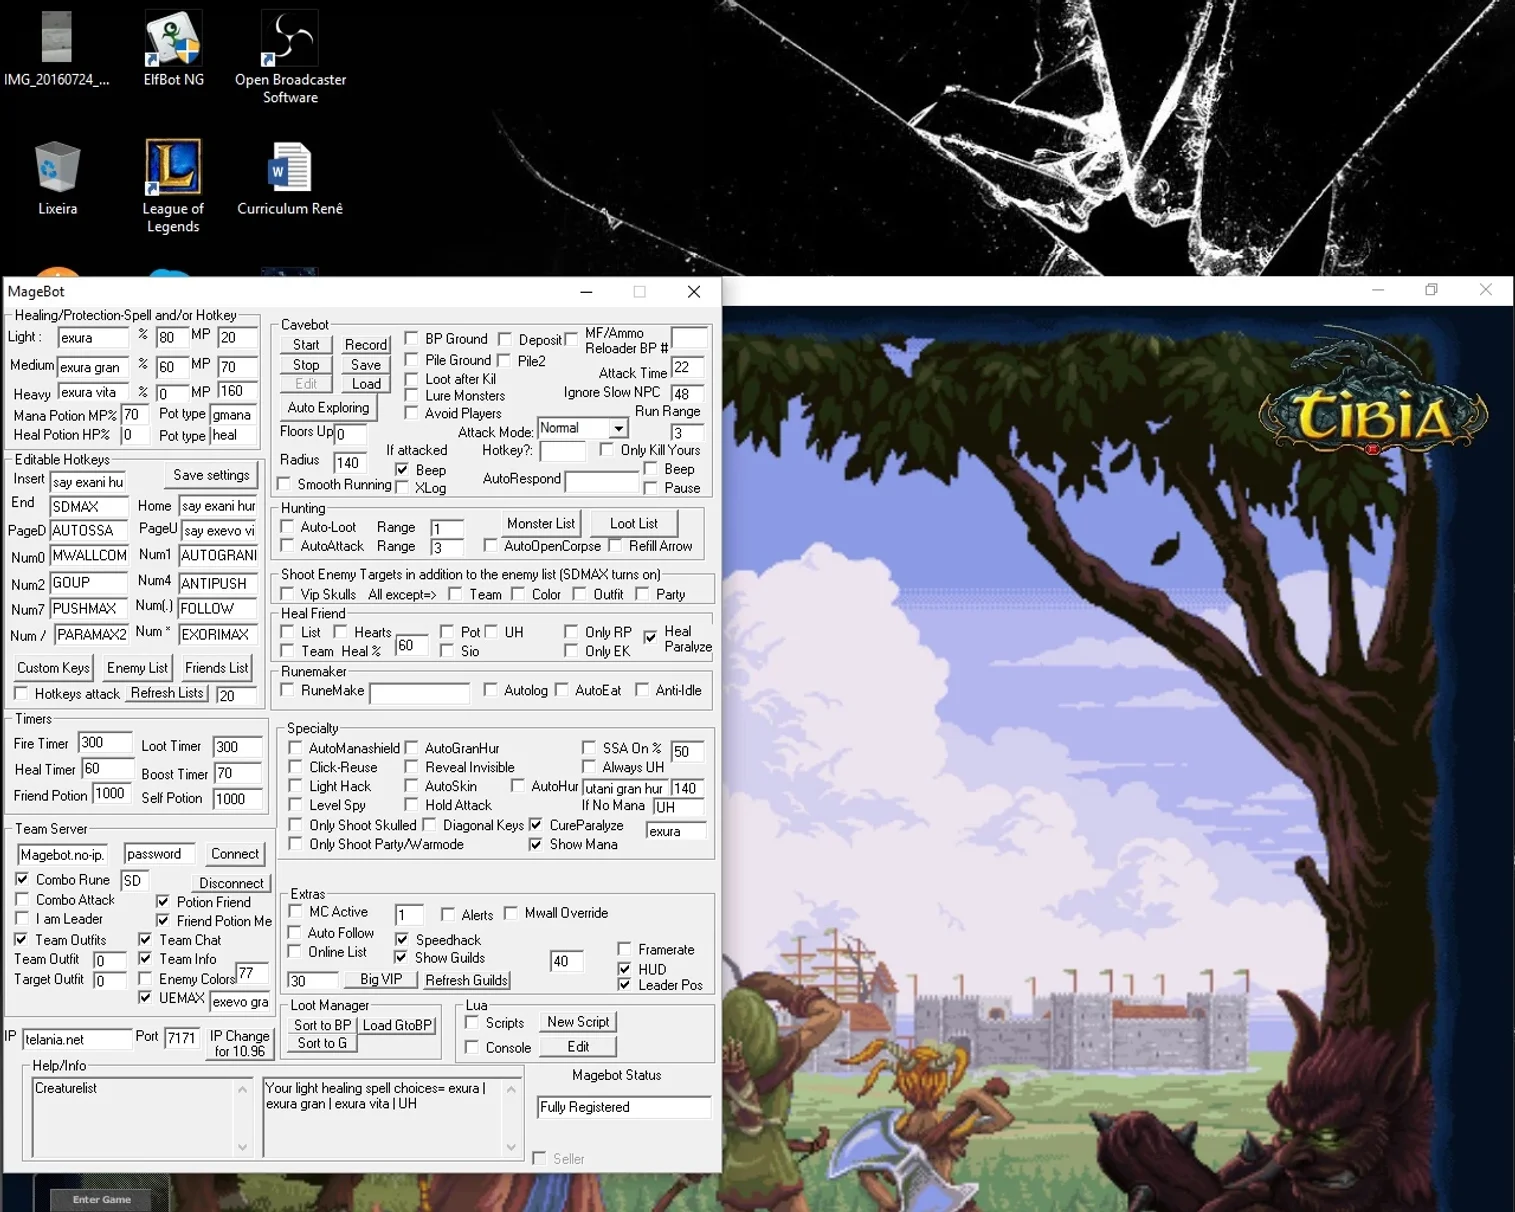Click the Edit script button
This screenshot has width=1515, height=1212.
(x=578, y=1046)
